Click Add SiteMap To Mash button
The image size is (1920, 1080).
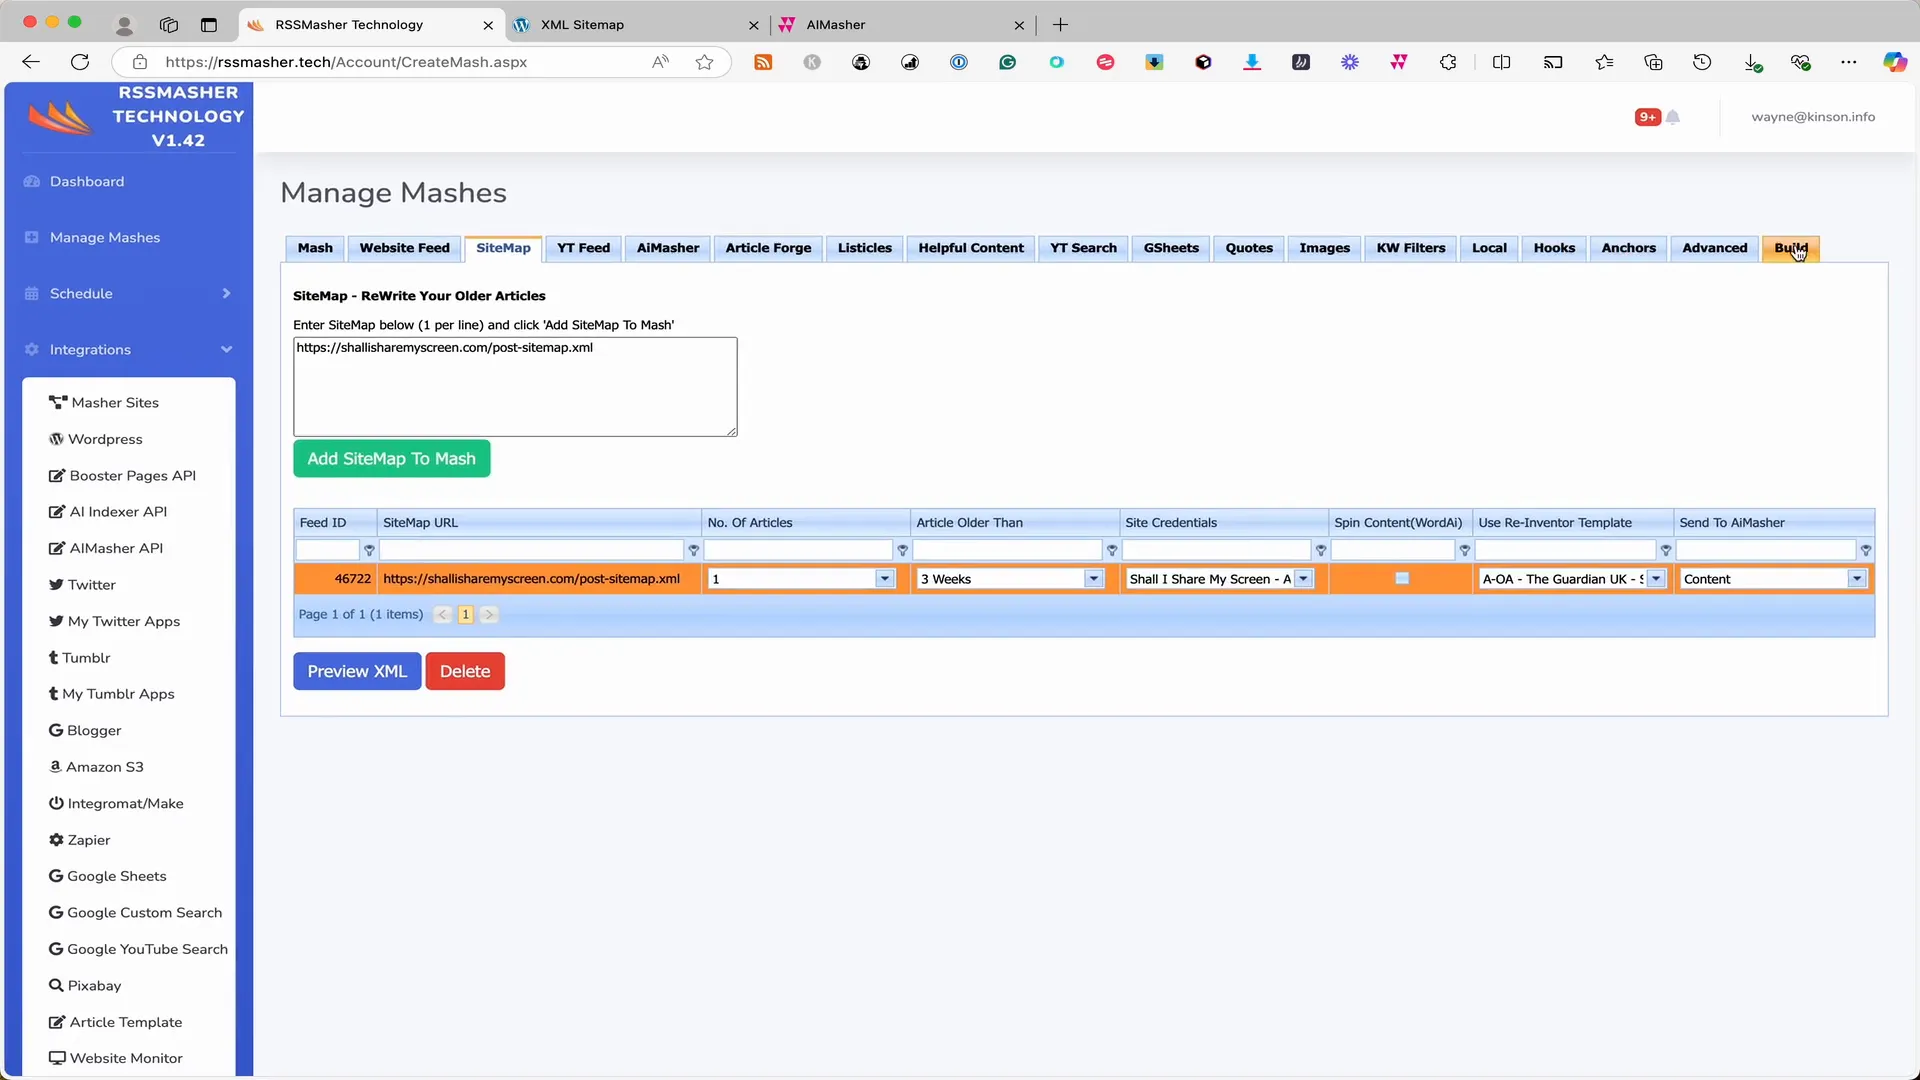[391, 459]
